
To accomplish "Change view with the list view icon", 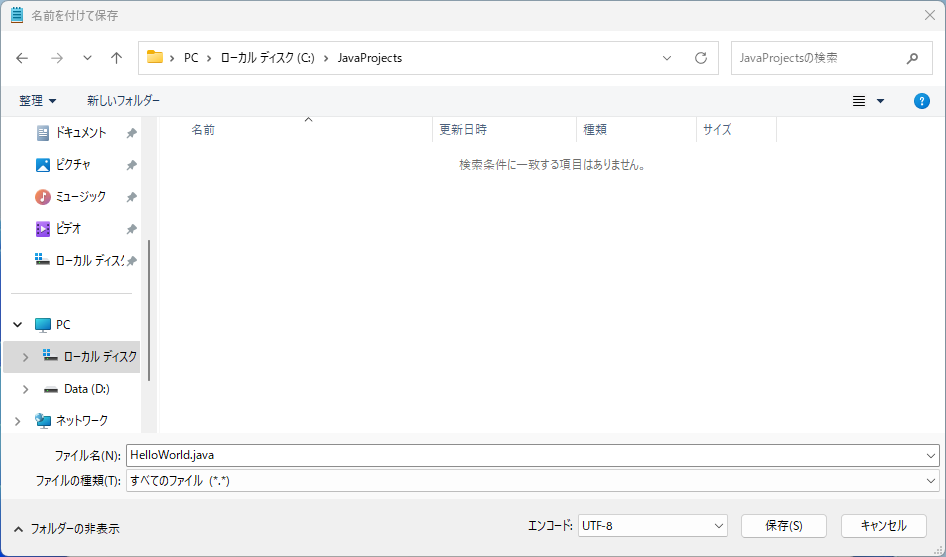I will [x=859, y=101].
